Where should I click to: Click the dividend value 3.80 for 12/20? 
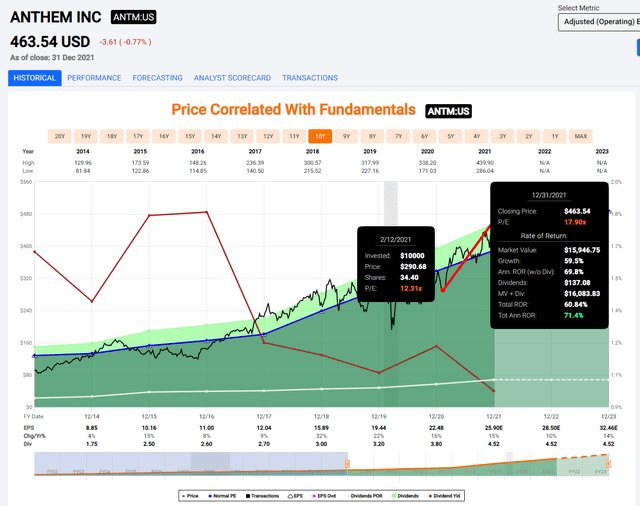pyautogui.click(x=436, y=444)
